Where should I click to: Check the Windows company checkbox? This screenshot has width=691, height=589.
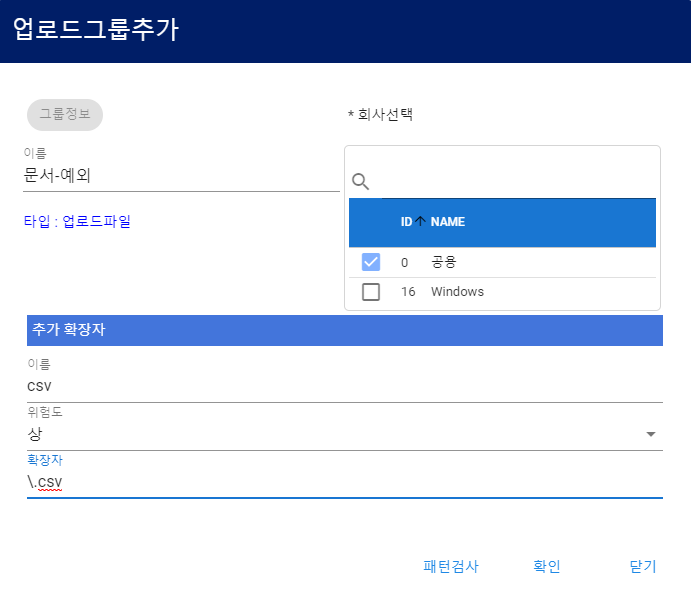(371, 292)
